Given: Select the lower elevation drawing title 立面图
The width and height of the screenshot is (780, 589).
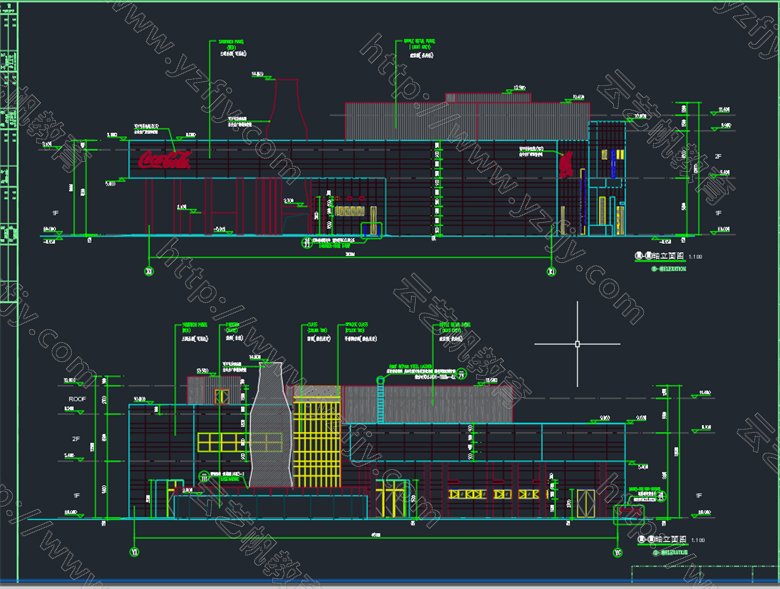Looking at the screenshot, I should (x=662, y=539).
